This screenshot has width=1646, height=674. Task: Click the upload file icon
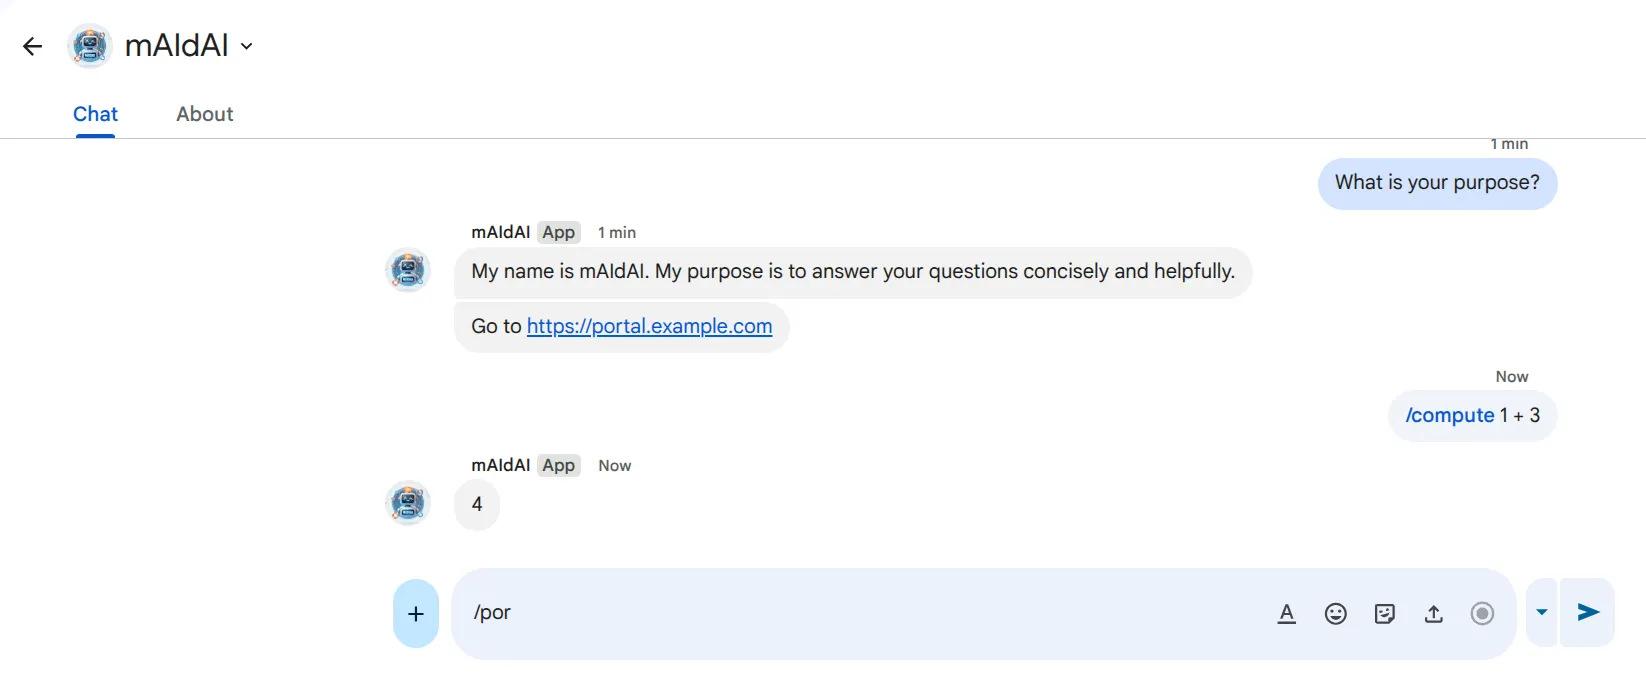1433,614
